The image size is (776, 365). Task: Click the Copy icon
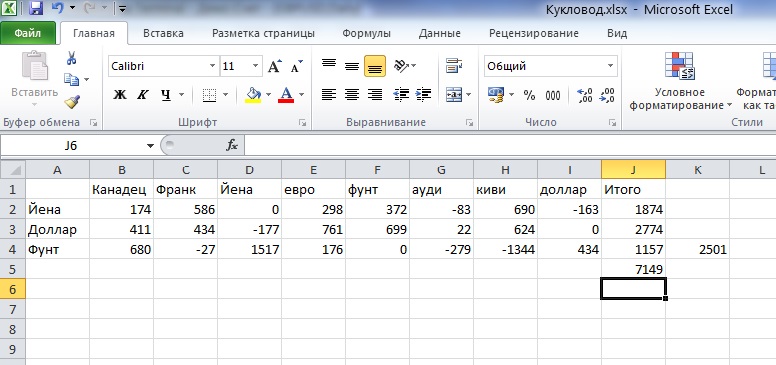(x=71, y=79)
